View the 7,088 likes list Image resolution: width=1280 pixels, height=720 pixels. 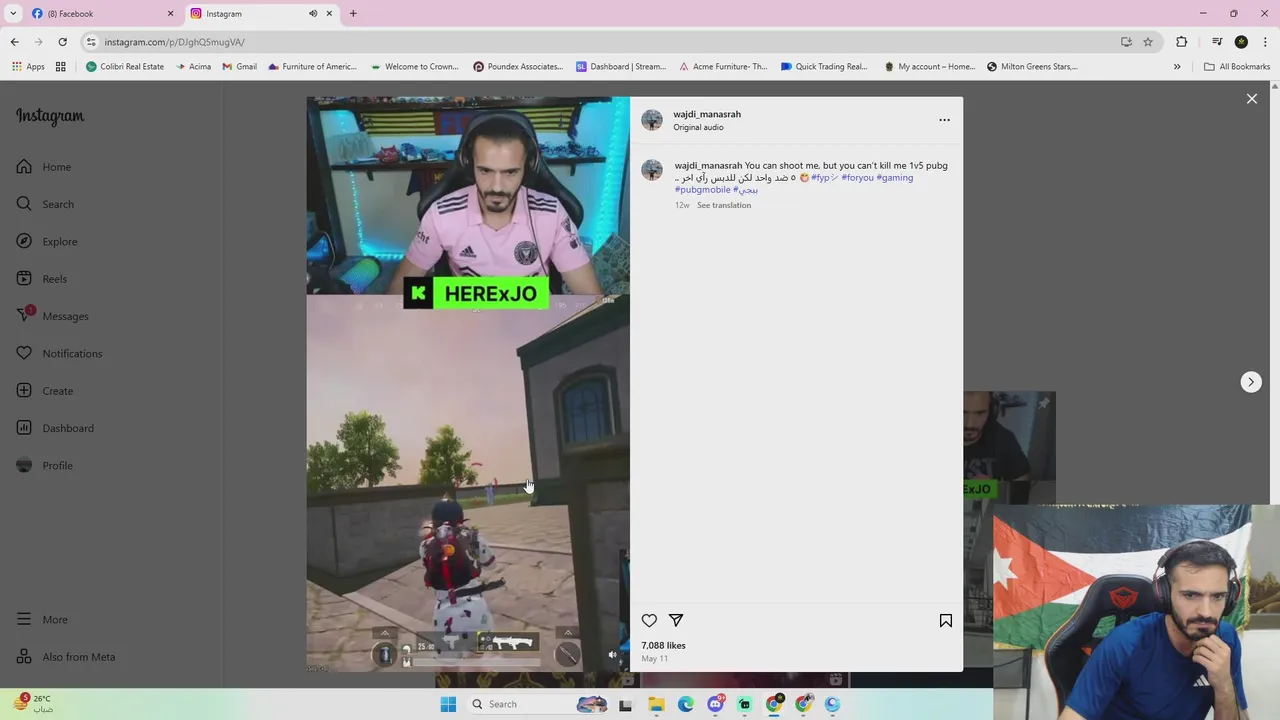coord(663,646)
